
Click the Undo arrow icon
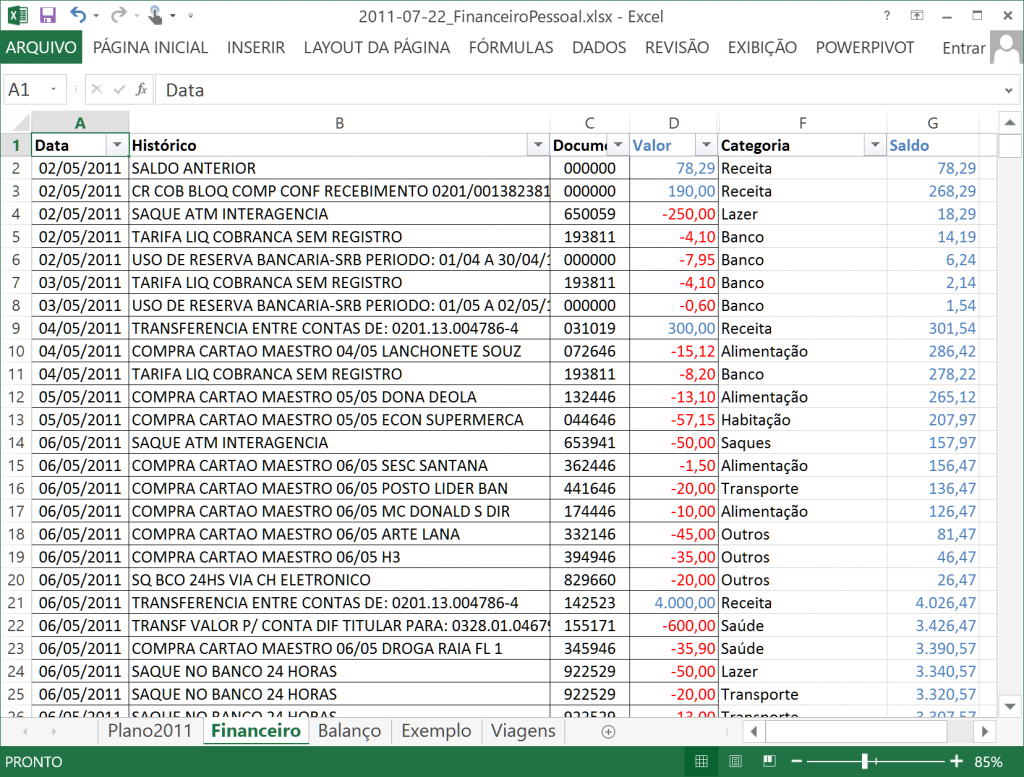click(x=78, y=15)
